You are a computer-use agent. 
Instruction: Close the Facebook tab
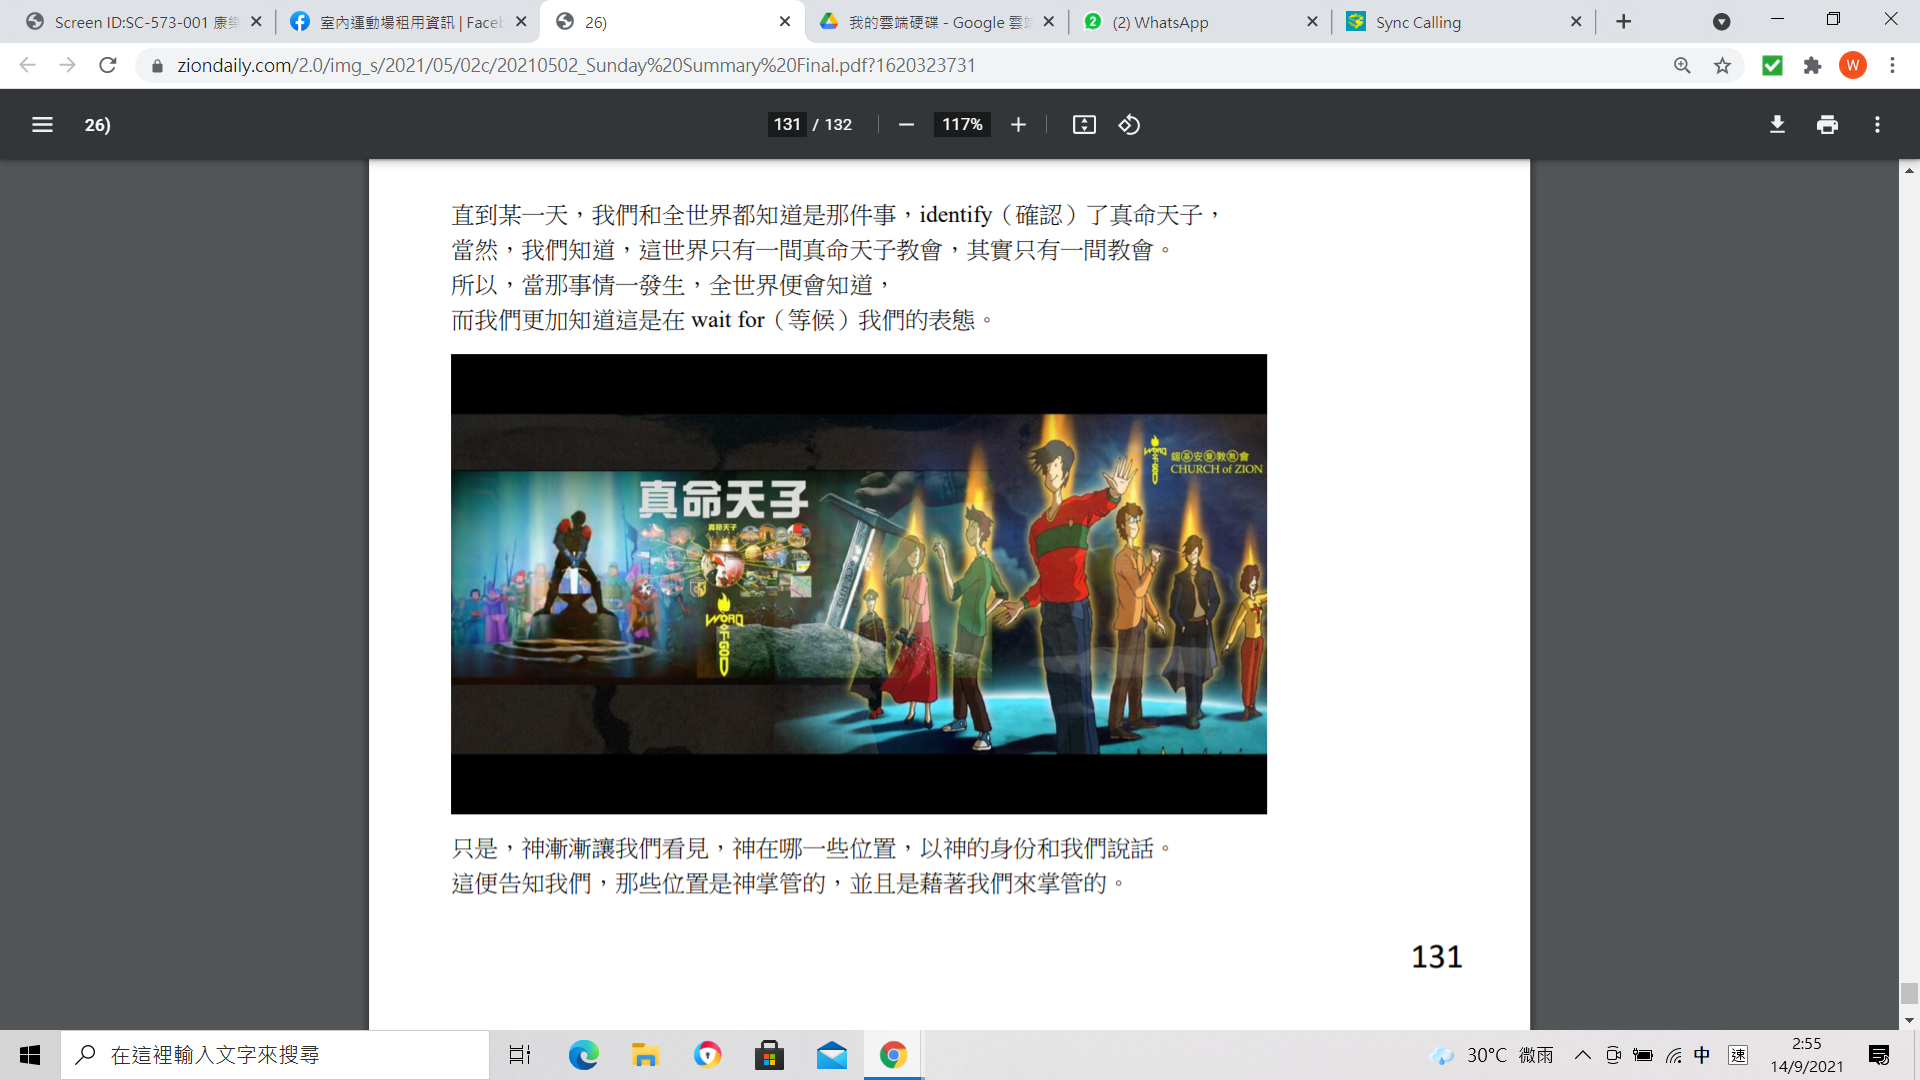point(521,22)
